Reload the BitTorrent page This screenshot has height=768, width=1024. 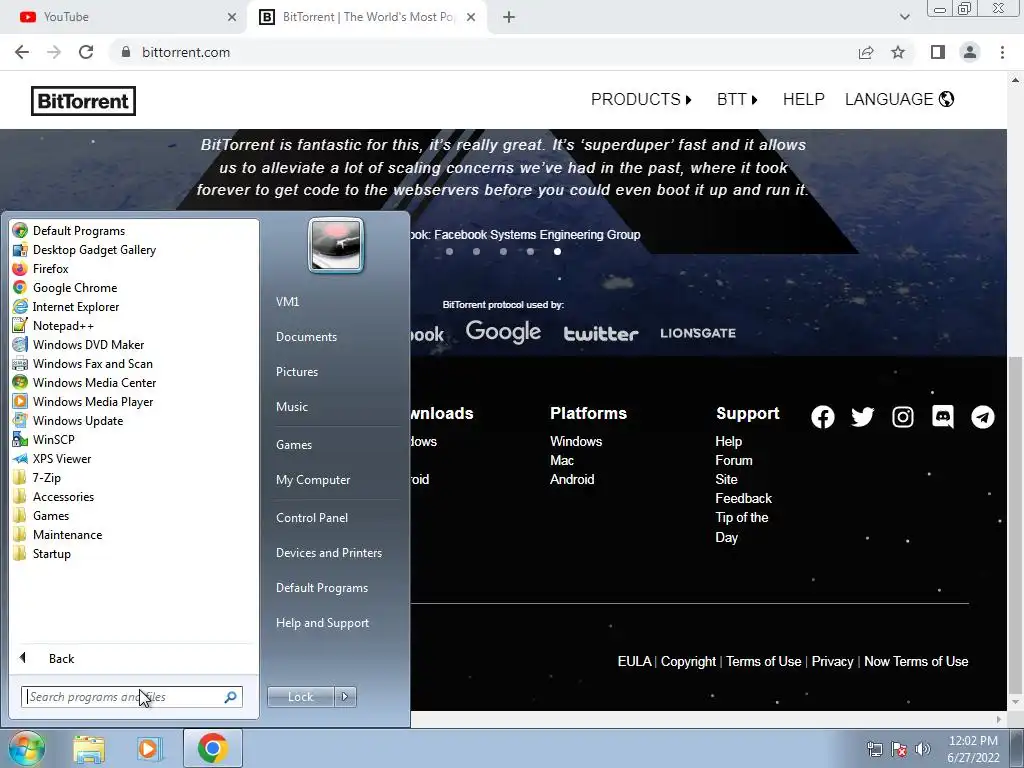[86, 52]
